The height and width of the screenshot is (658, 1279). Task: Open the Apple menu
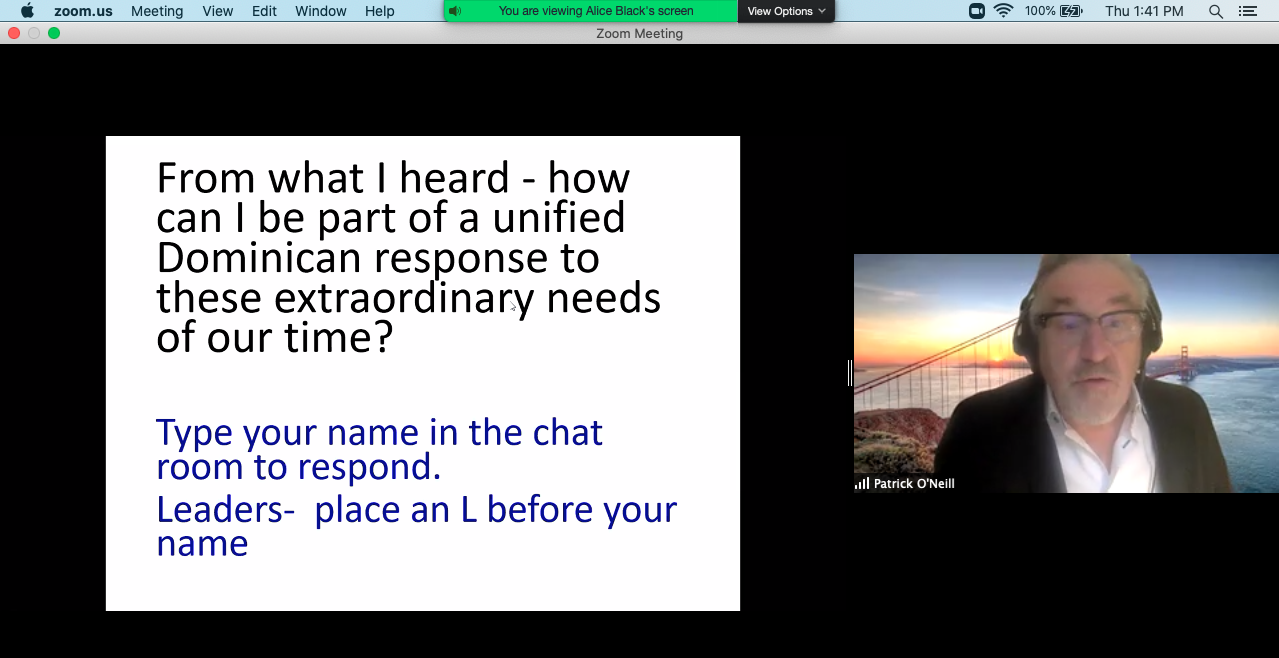click(x=27, y=11)
